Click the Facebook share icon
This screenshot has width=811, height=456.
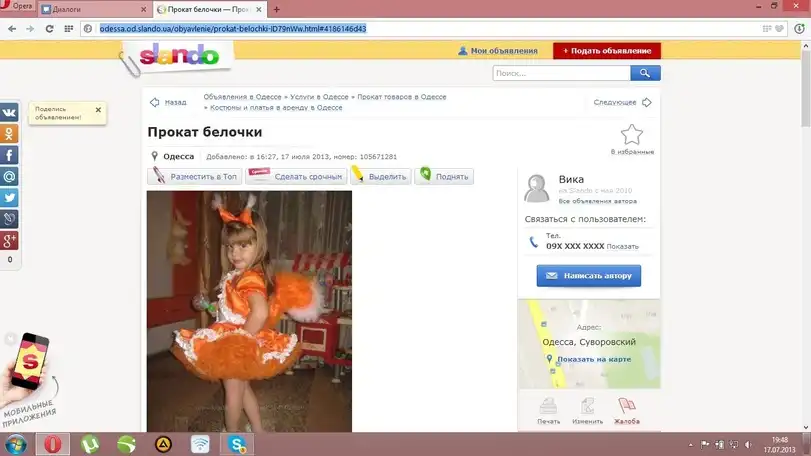point(9,155)
